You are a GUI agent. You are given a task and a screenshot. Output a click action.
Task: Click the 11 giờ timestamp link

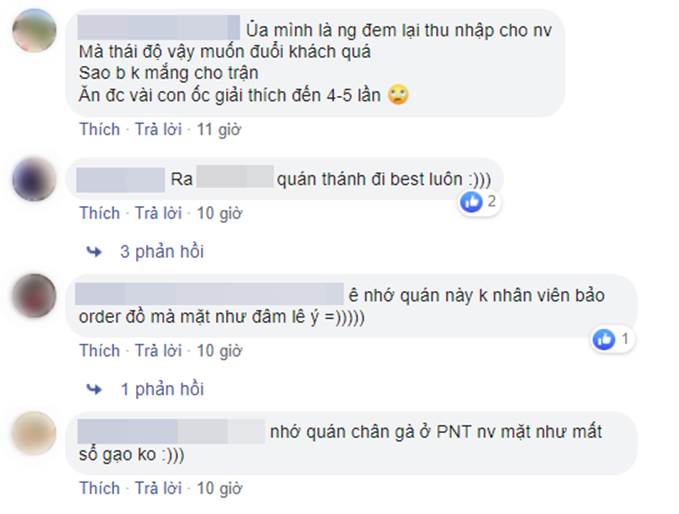click(x=219, y=129)
